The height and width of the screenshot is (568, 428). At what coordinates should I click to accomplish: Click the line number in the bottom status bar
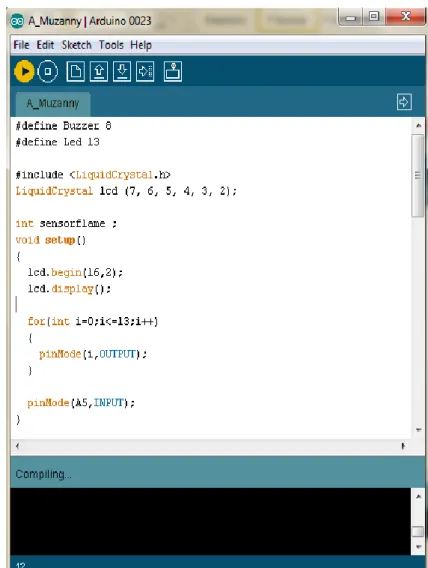coord(21,564)
